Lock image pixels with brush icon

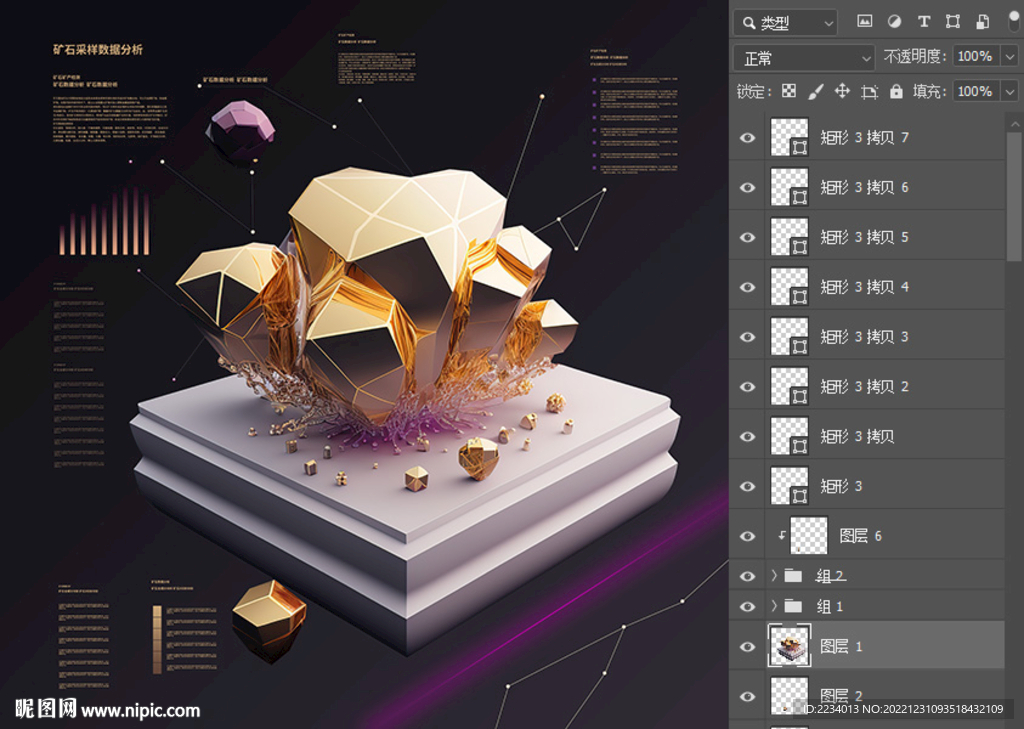click(815, 91)
